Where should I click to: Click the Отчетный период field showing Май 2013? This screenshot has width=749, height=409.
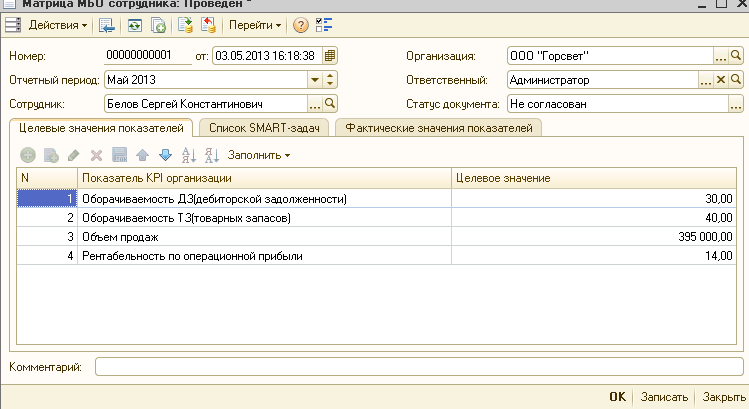(x=206, y=80)
